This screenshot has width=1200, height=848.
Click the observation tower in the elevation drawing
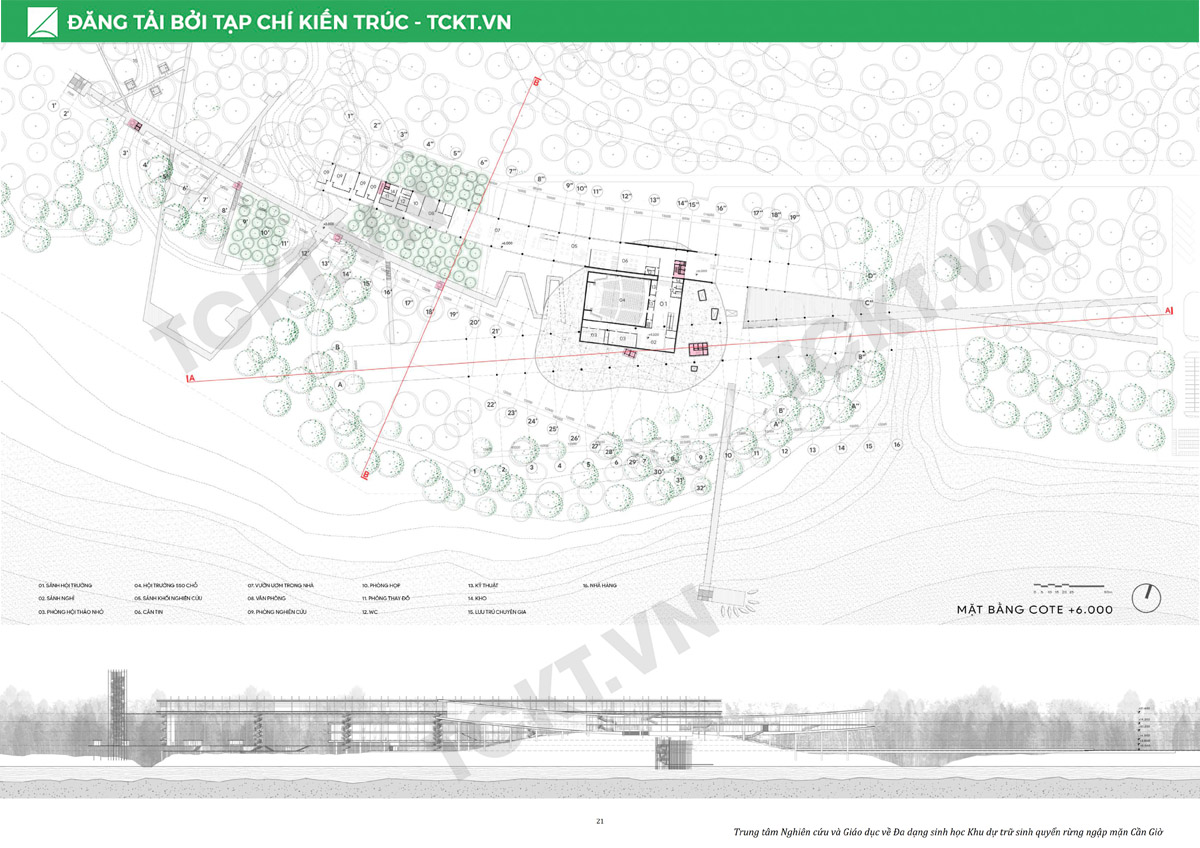[x=118, y=710]
